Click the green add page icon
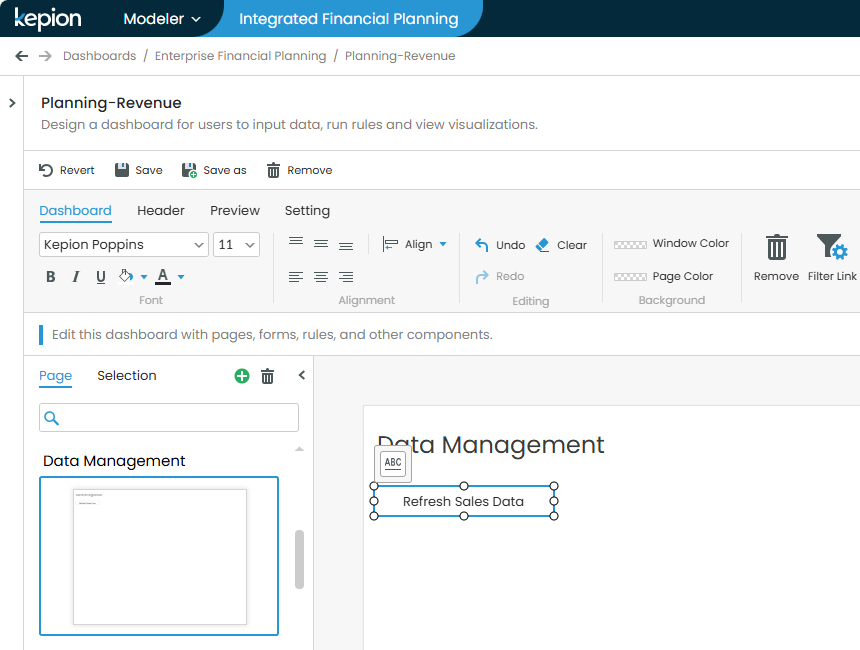Viewport: 860px width, 650px height. click(242, 376)
